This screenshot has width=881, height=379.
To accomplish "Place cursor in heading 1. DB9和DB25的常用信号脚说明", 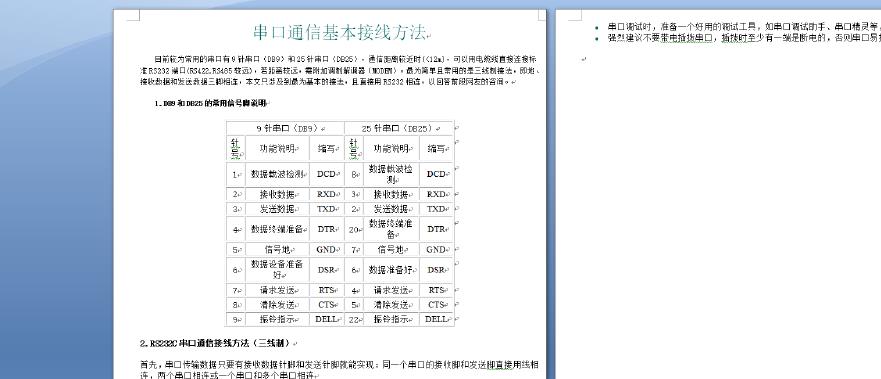I will pos(211,103).
